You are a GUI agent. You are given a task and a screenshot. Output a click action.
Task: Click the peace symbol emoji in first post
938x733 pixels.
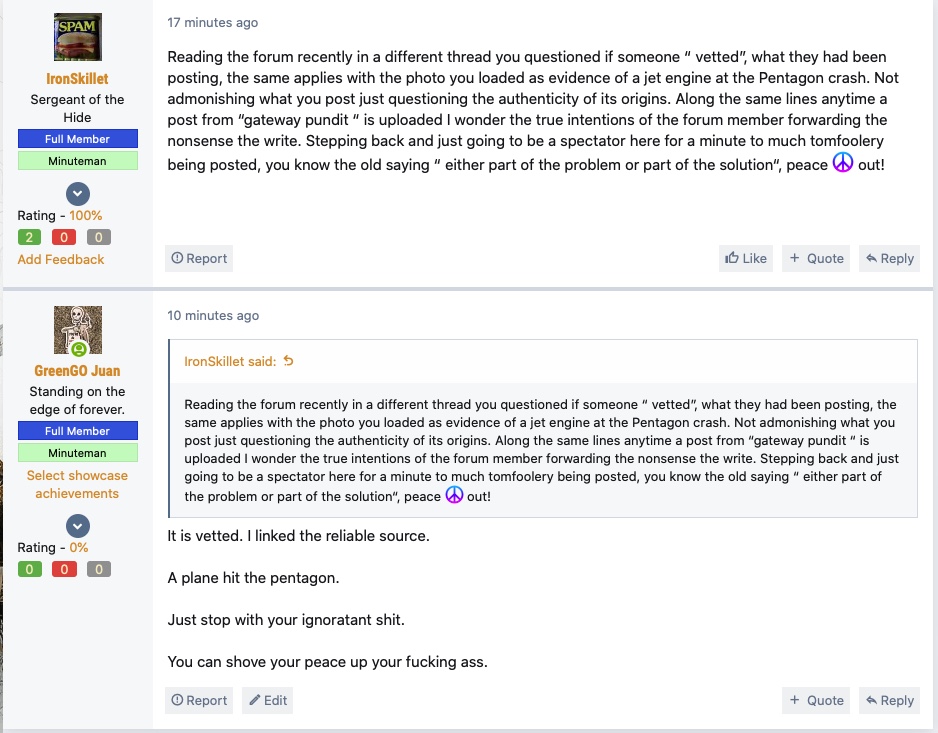pos(843,162)
